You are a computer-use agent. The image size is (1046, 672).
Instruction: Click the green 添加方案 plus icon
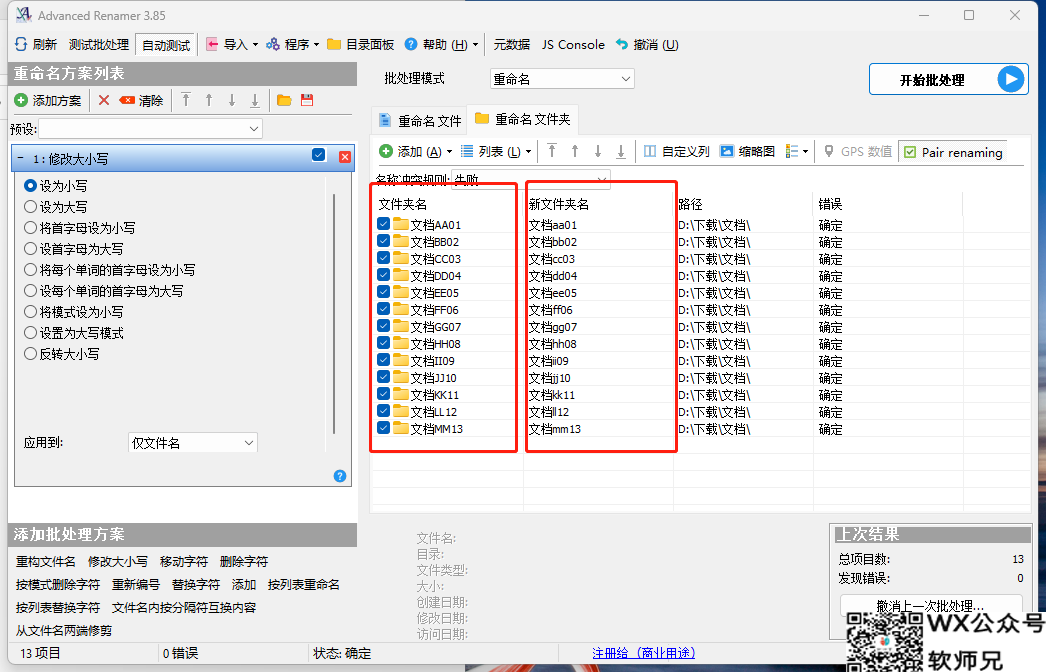pos(21,100)
